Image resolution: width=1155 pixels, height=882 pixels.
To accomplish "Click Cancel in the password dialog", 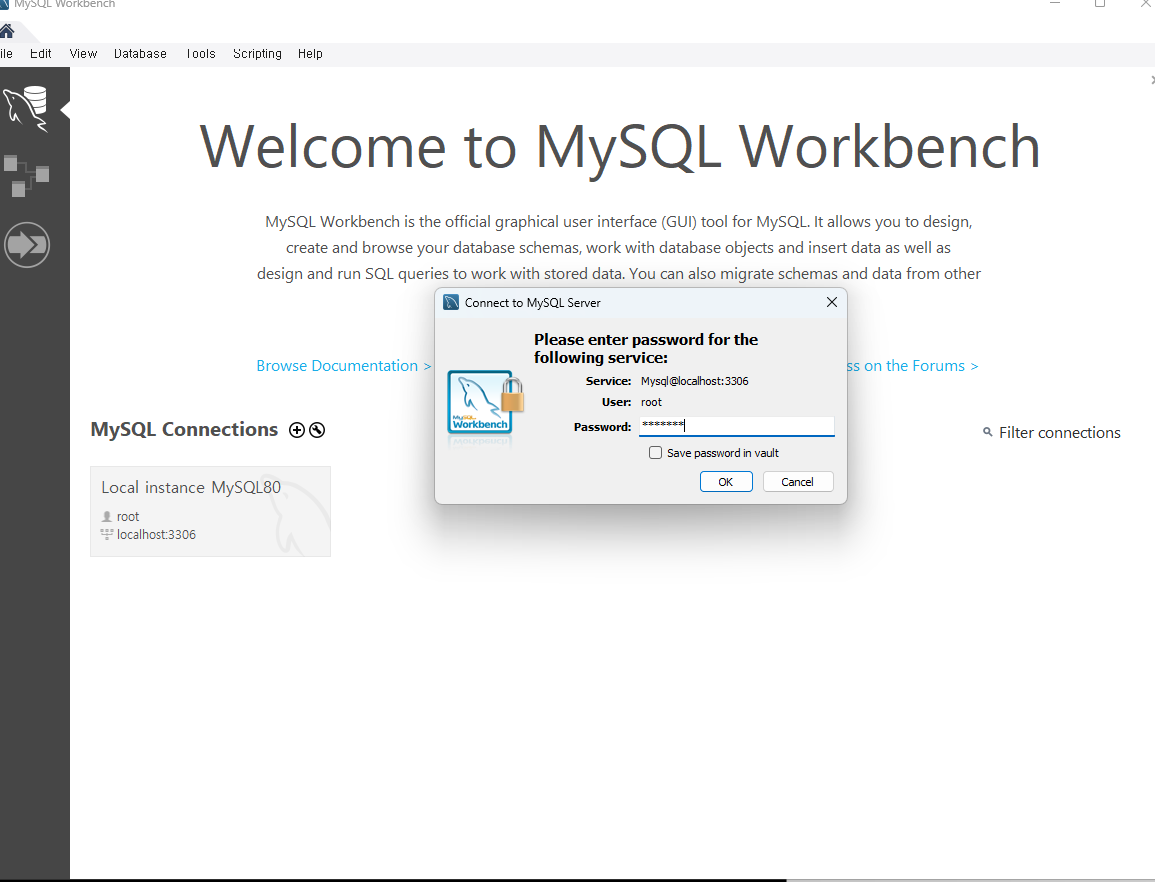I will (798, 482).
